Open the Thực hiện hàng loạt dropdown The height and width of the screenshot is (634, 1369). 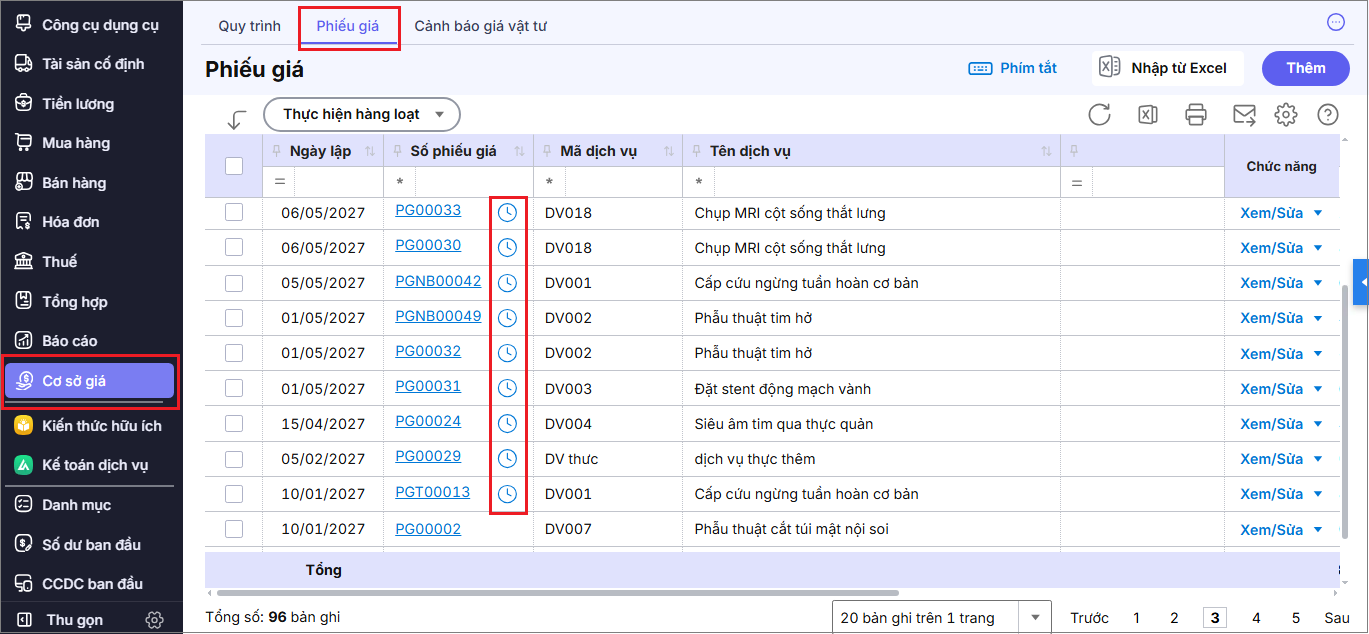(x=361, y=114)
